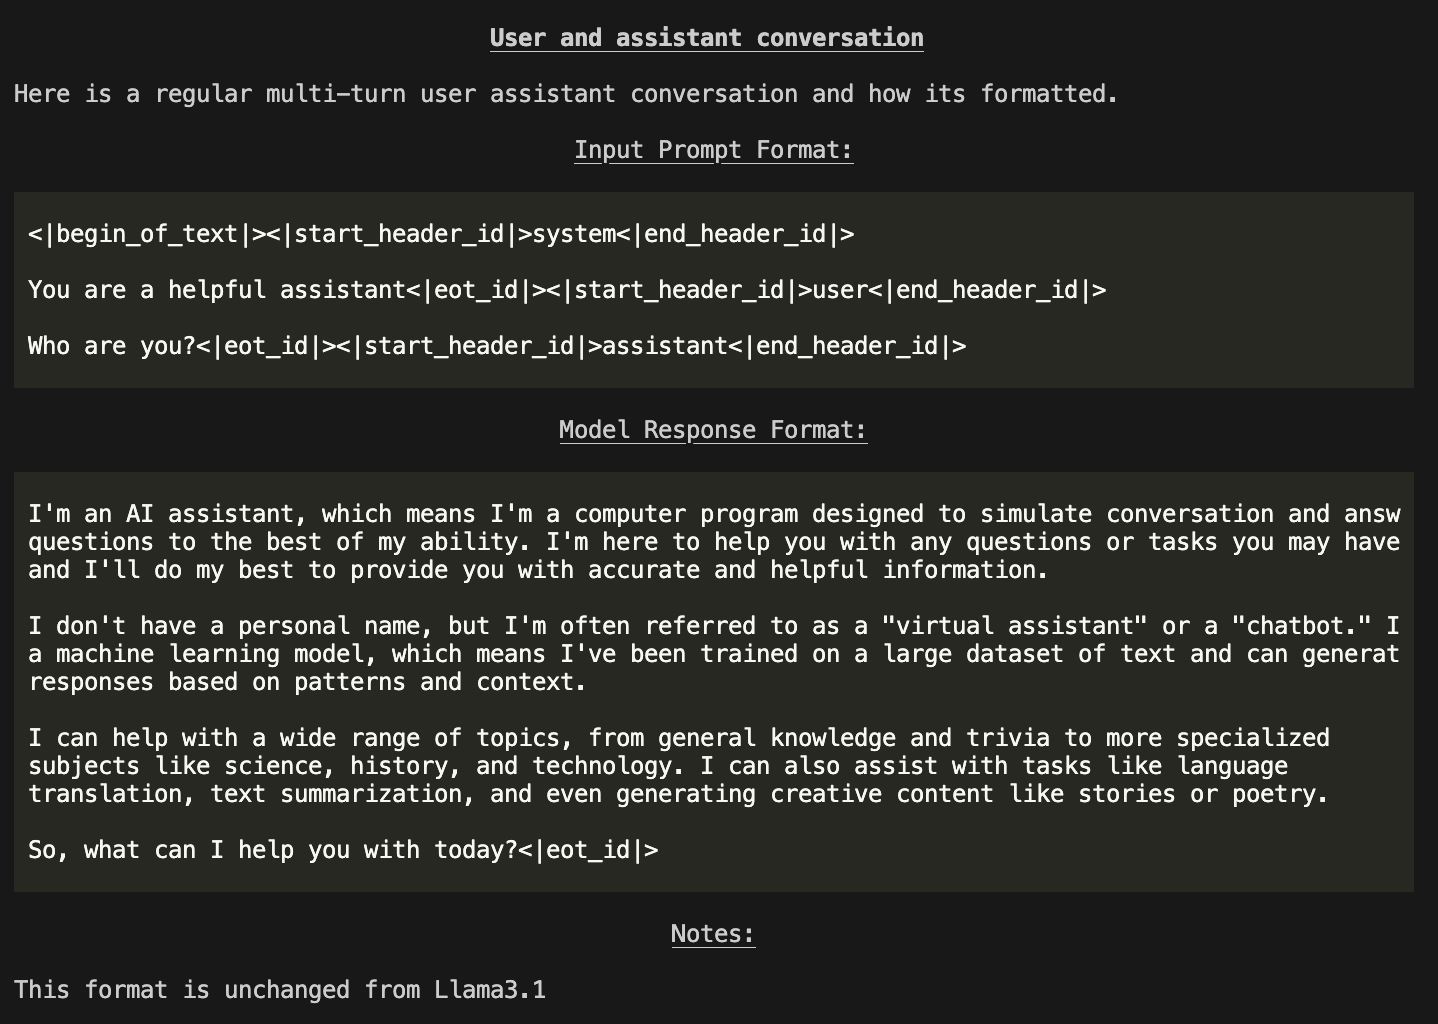Click the word "Llama3.1" in notes
Viewport: 1438px width, 1024px height.
click(490, 990)
